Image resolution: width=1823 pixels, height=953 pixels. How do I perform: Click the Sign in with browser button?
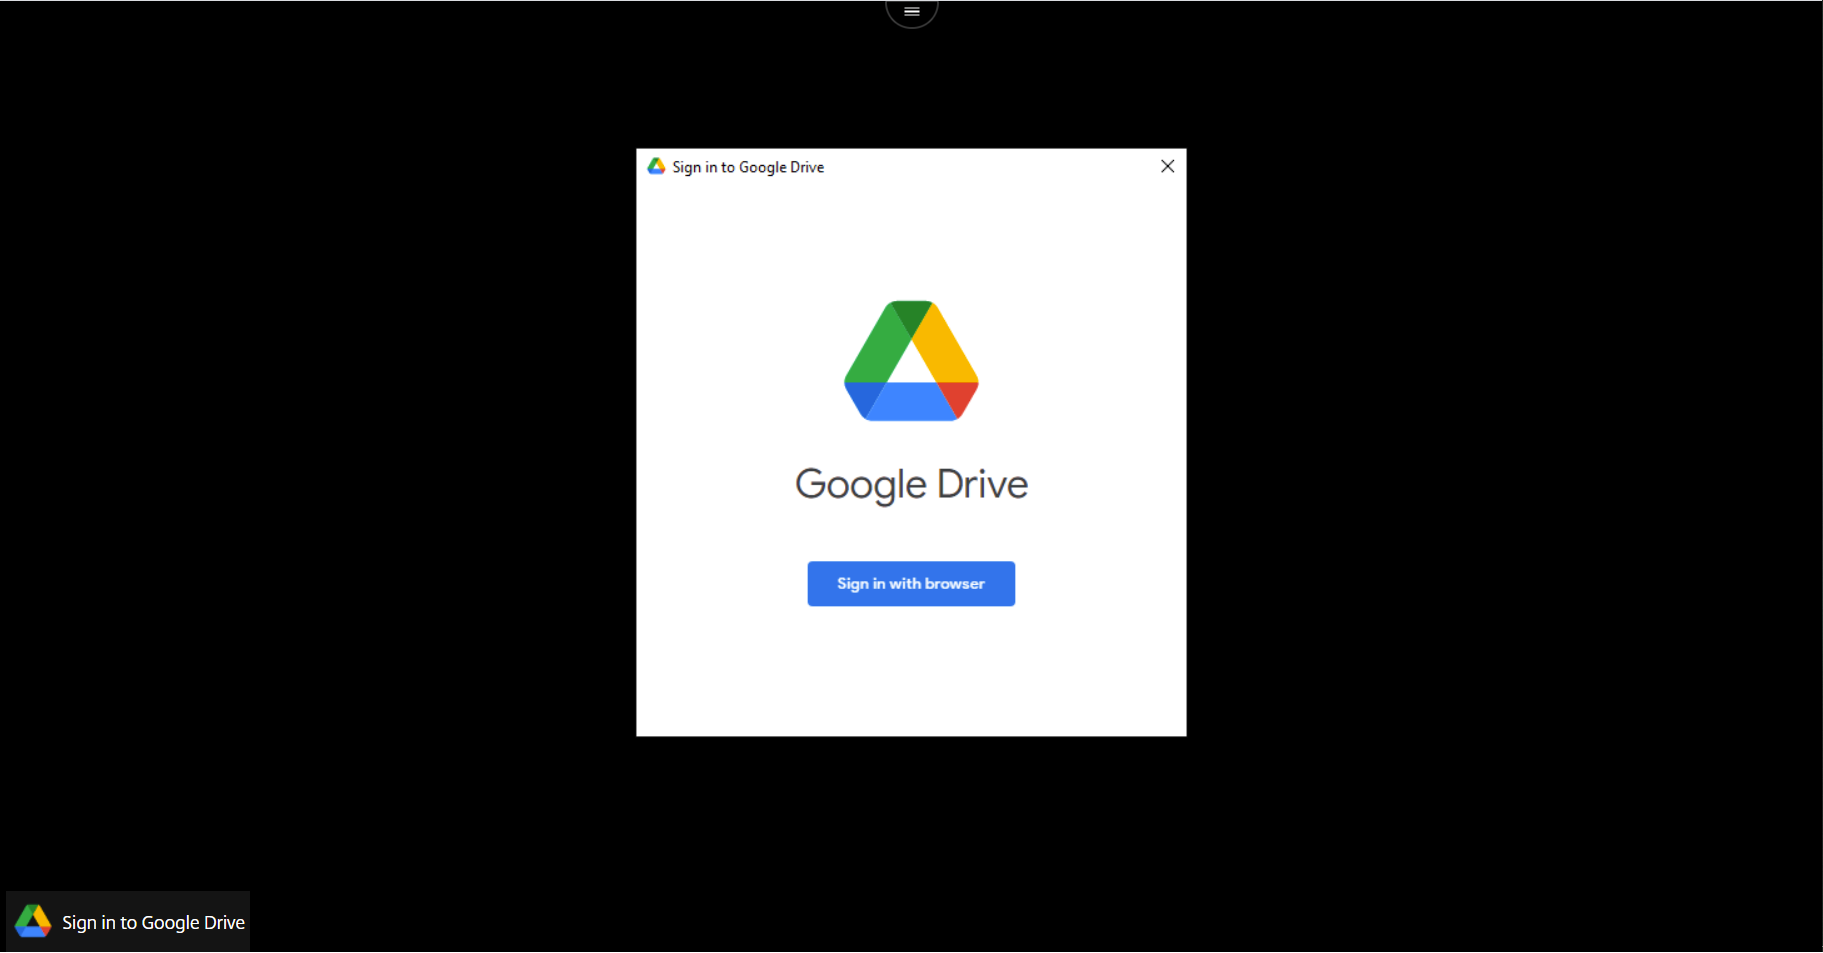pyautogui.click(x=911, y=583)
